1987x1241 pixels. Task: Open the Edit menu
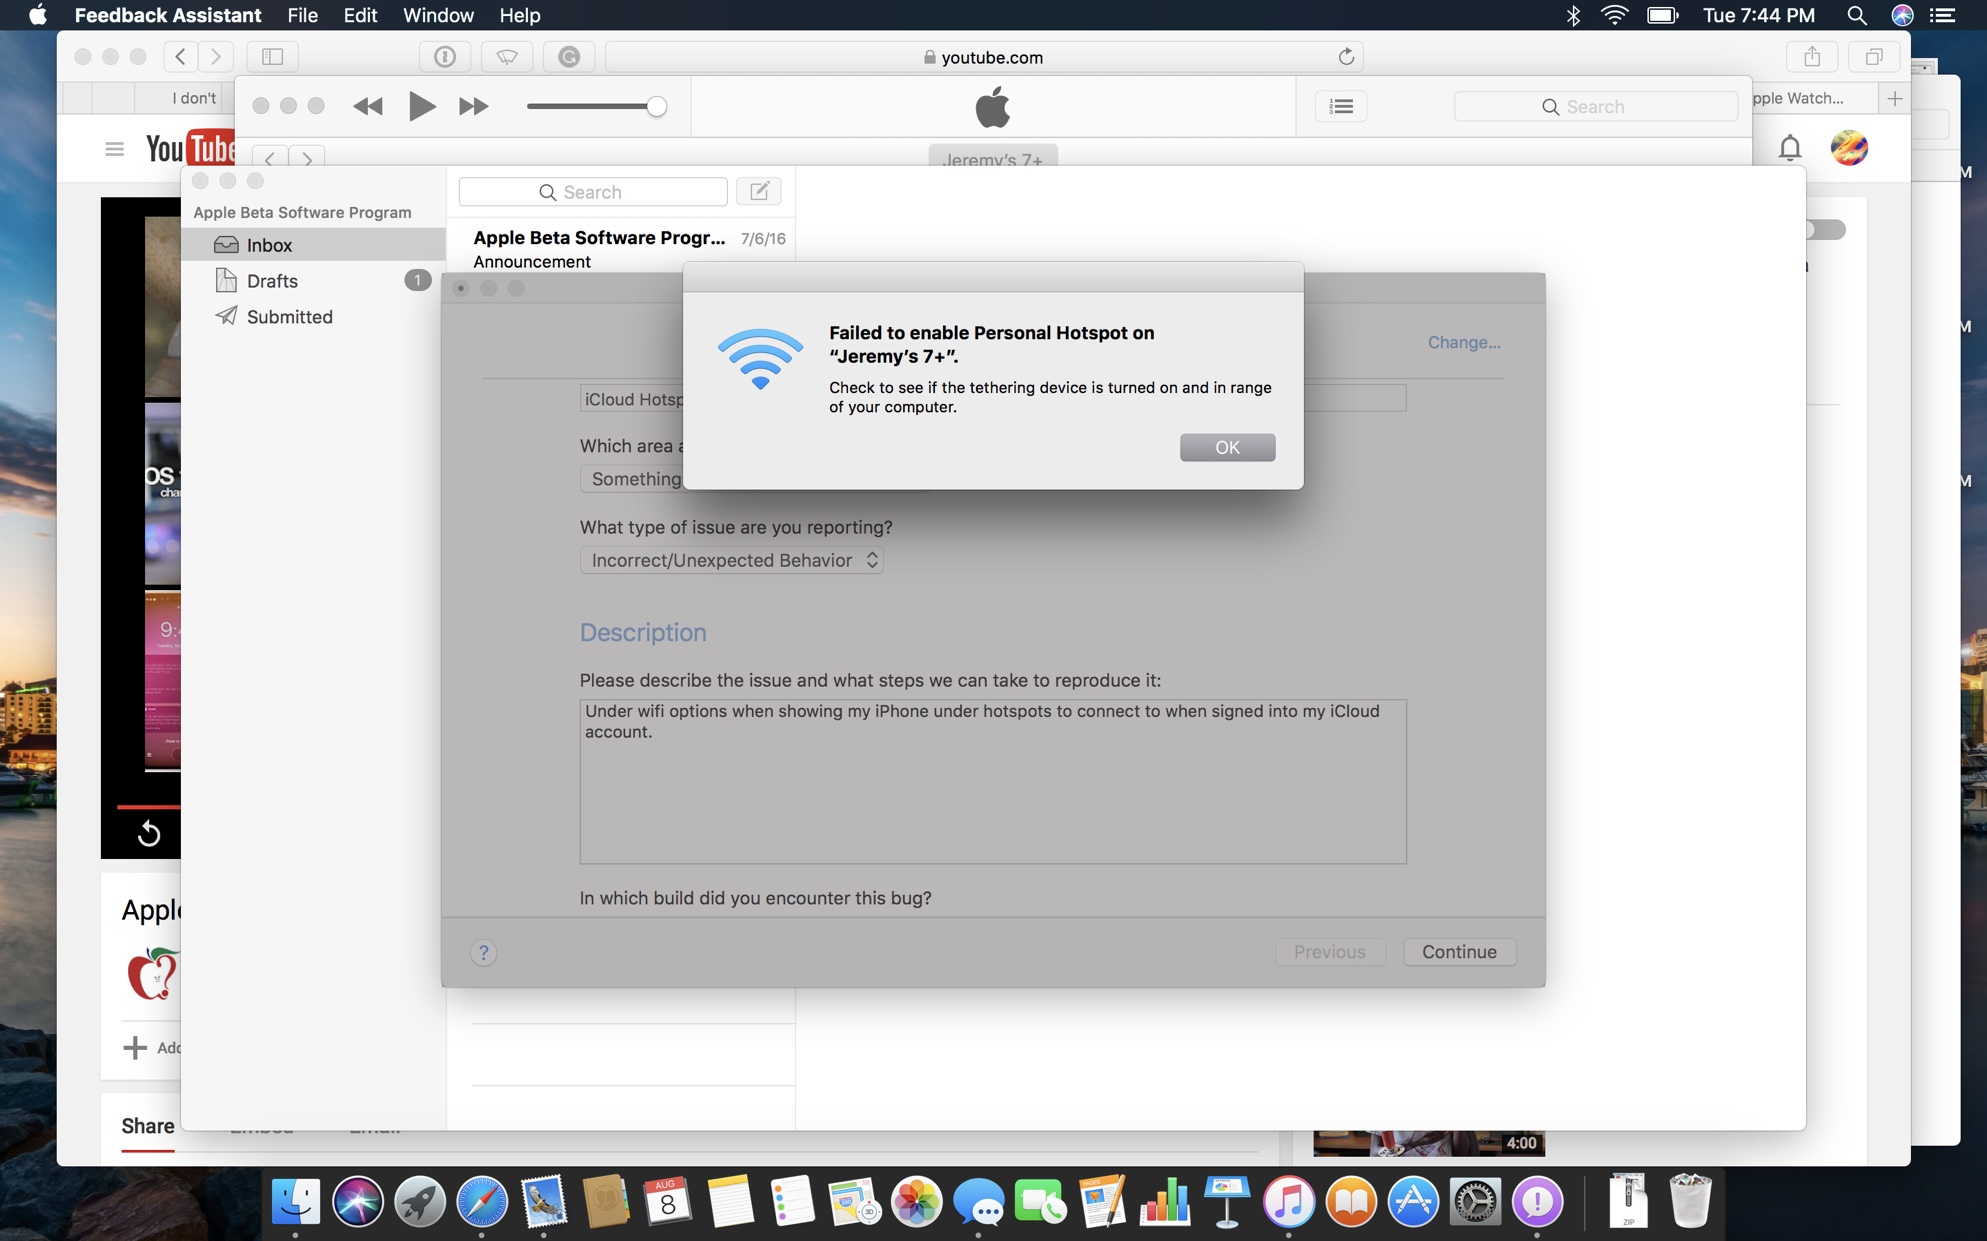[360, 15]
